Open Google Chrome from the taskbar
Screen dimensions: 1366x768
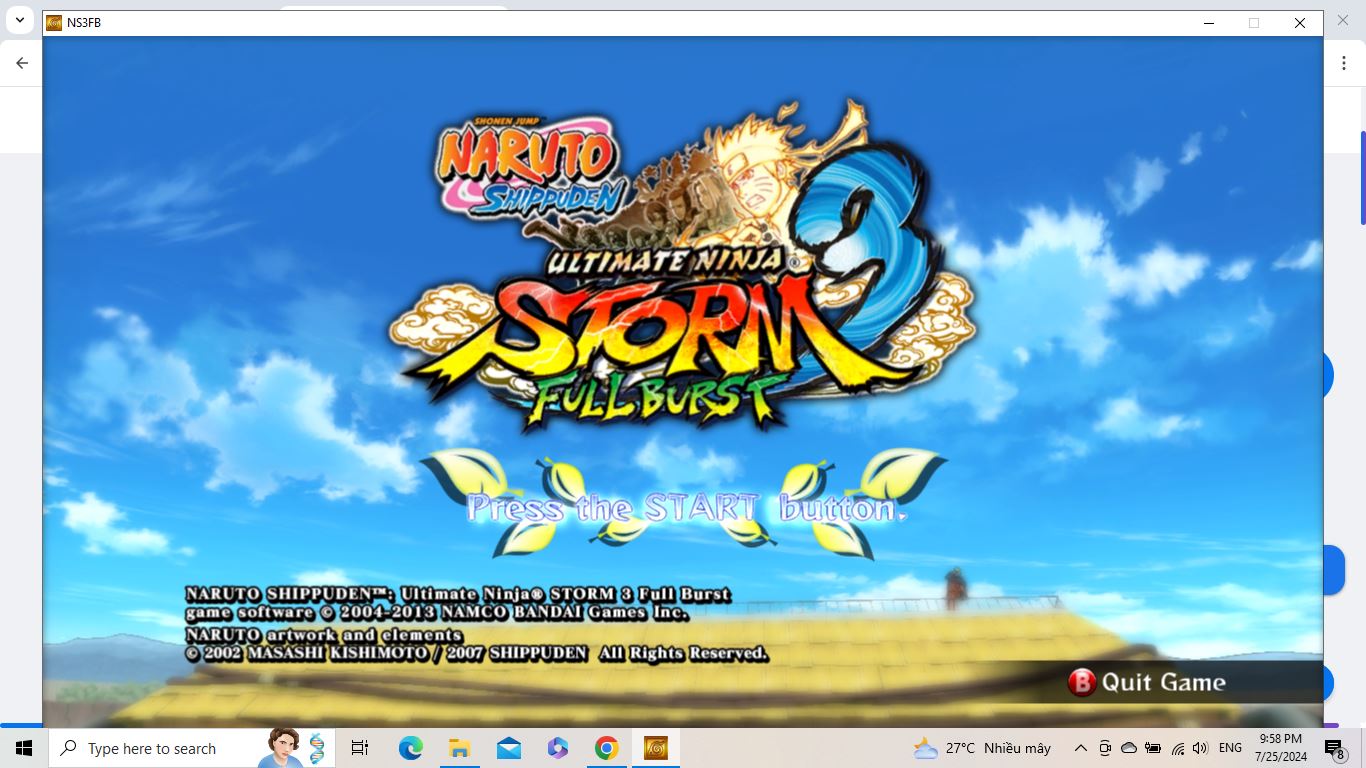[606, 748]
